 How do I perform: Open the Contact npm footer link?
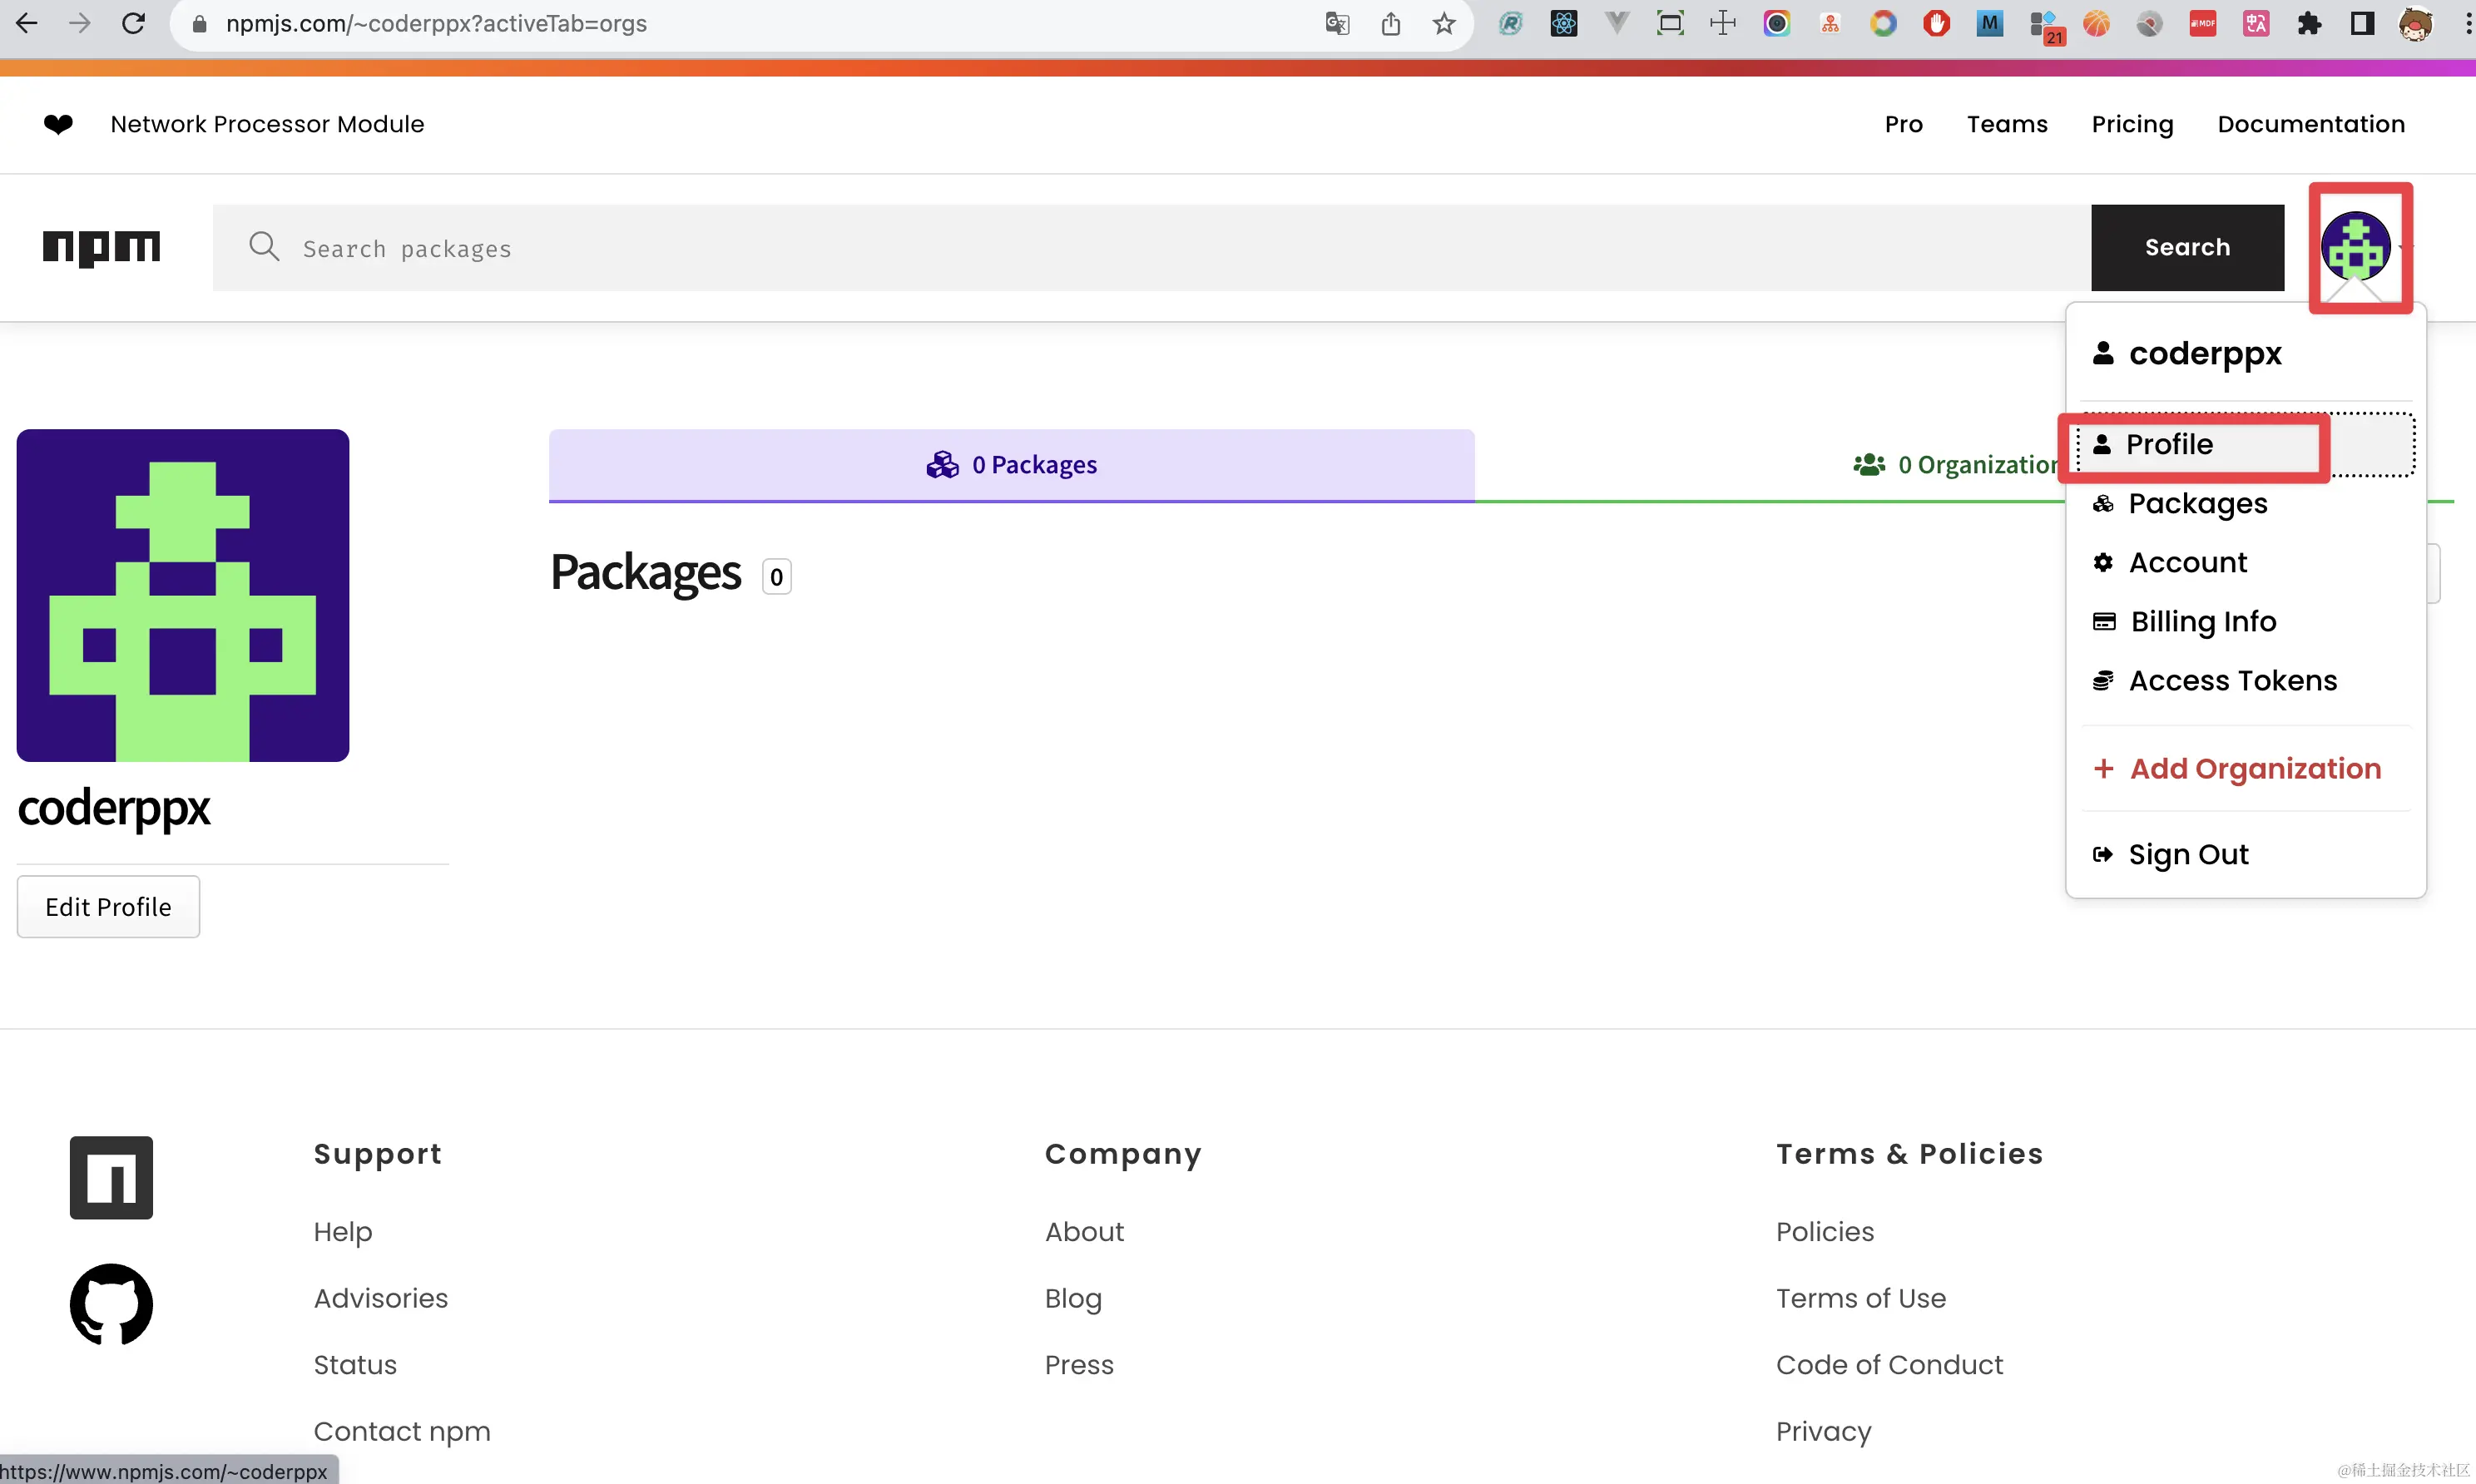(x=401, y=1432)
